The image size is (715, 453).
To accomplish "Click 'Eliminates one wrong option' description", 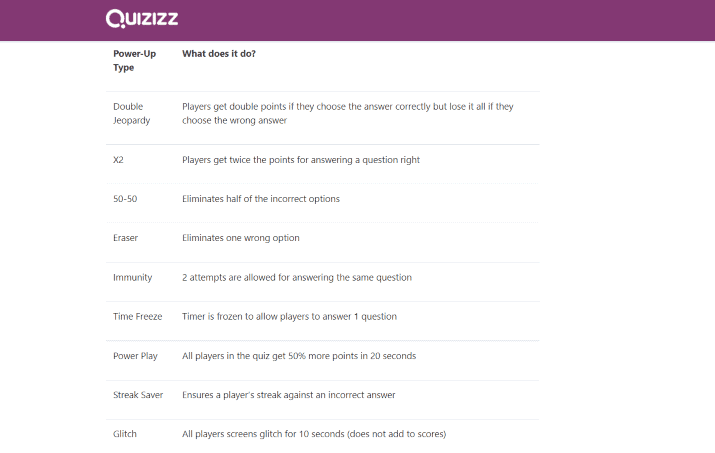I will pos(241,238).
